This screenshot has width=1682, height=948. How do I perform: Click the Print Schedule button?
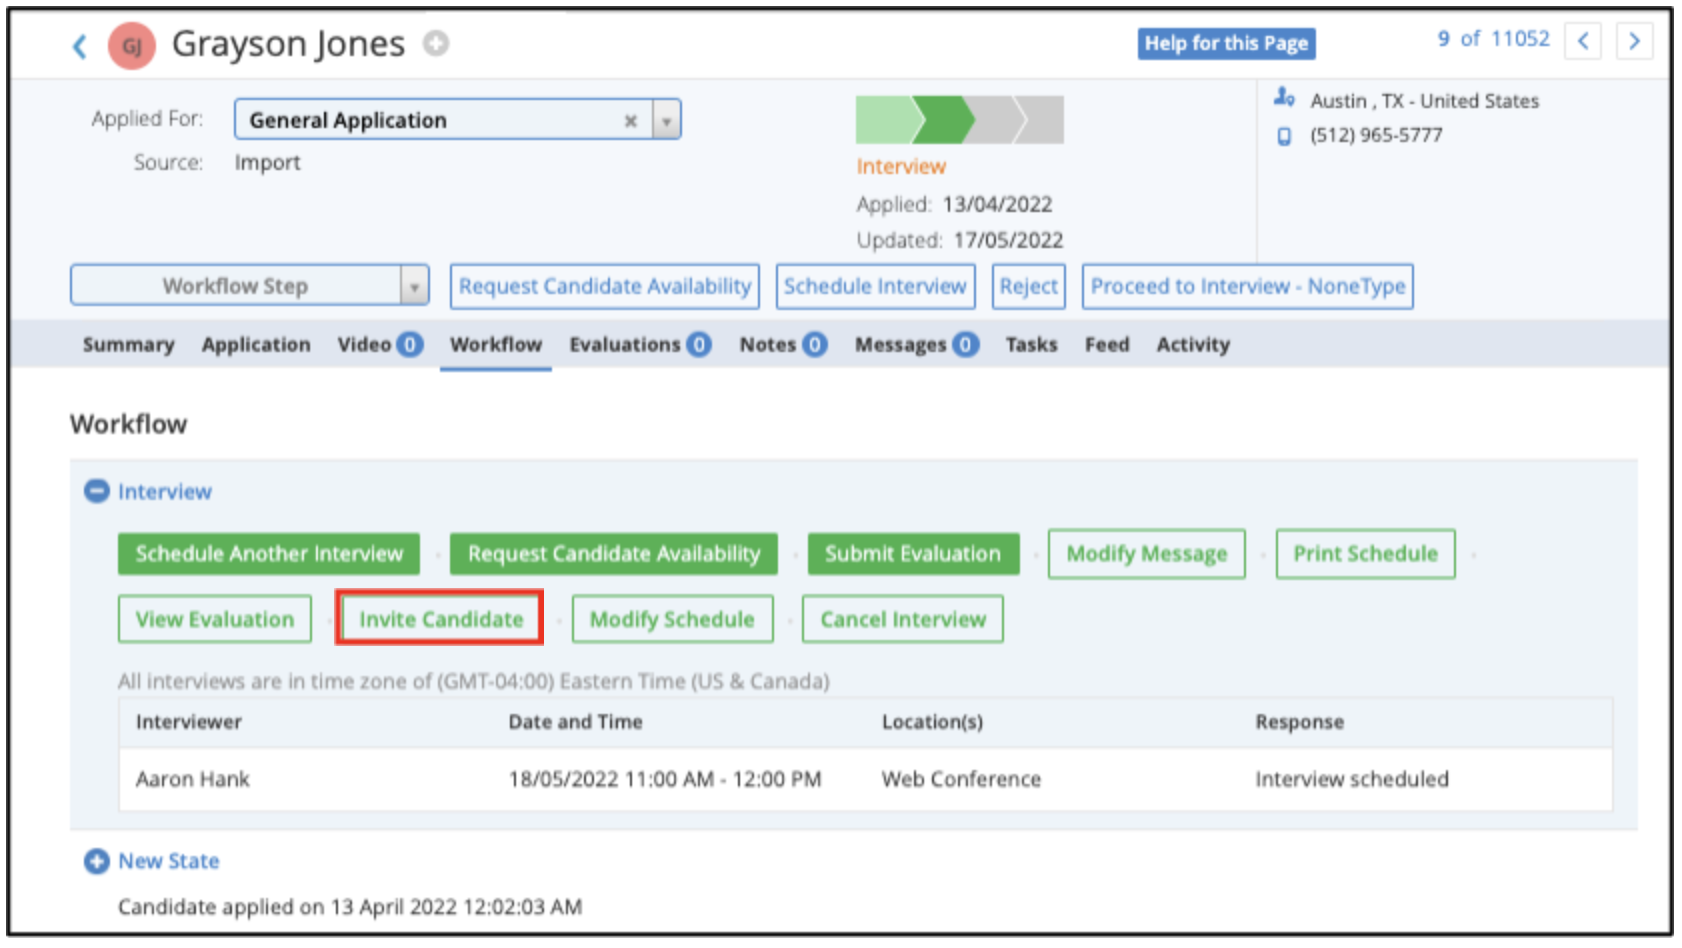[1365, 554]
